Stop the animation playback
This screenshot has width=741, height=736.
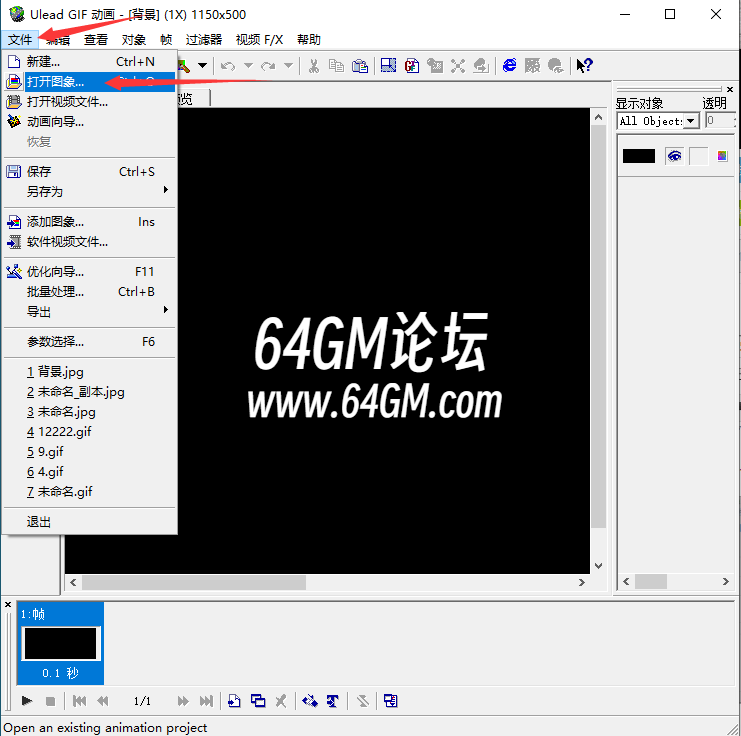pyautogui.click(x=51, y=701)
